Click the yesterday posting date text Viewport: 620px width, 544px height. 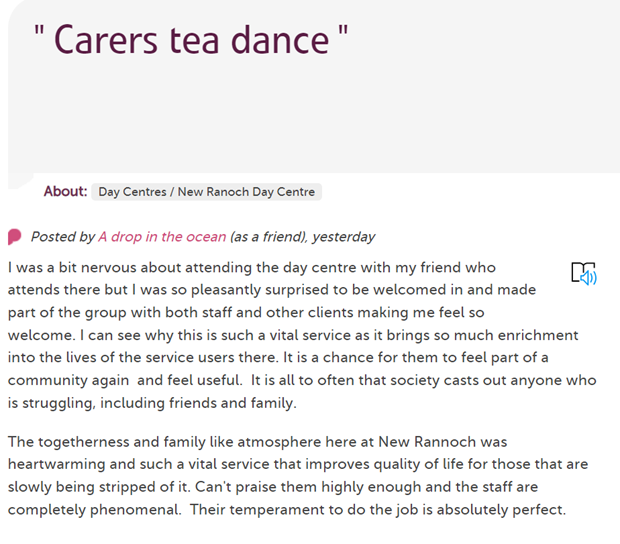pyautogui.click(x=344, y=237)
